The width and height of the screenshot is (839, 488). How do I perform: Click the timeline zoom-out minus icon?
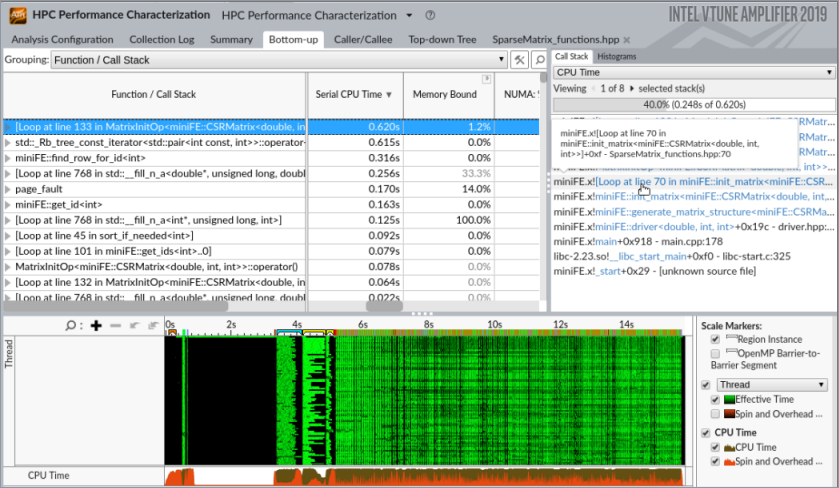[115, 325]
